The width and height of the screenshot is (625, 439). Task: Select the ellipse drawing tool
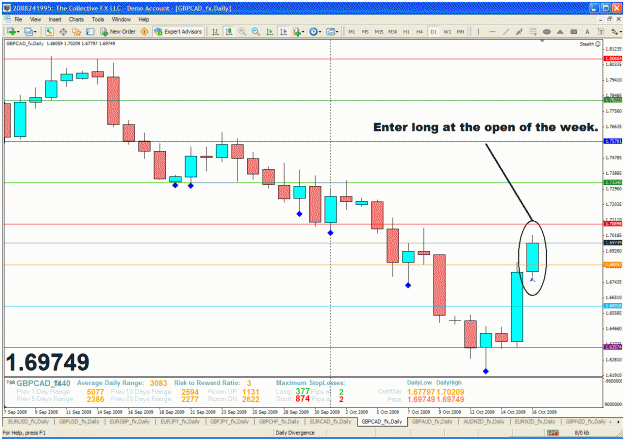(546, 31)
